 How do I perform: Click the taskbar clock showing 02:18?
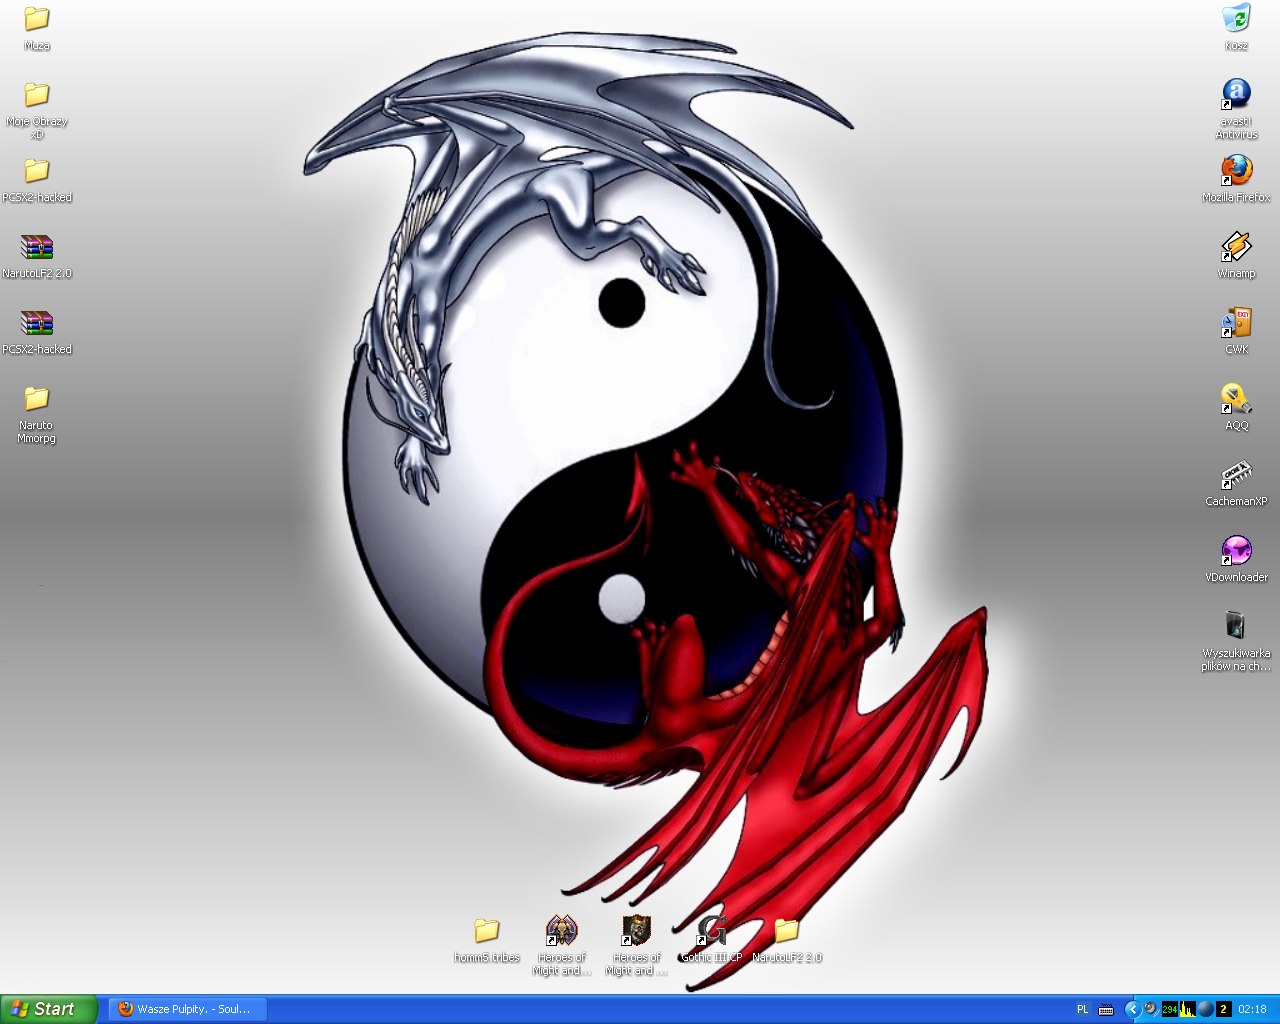[1252, 1009]
